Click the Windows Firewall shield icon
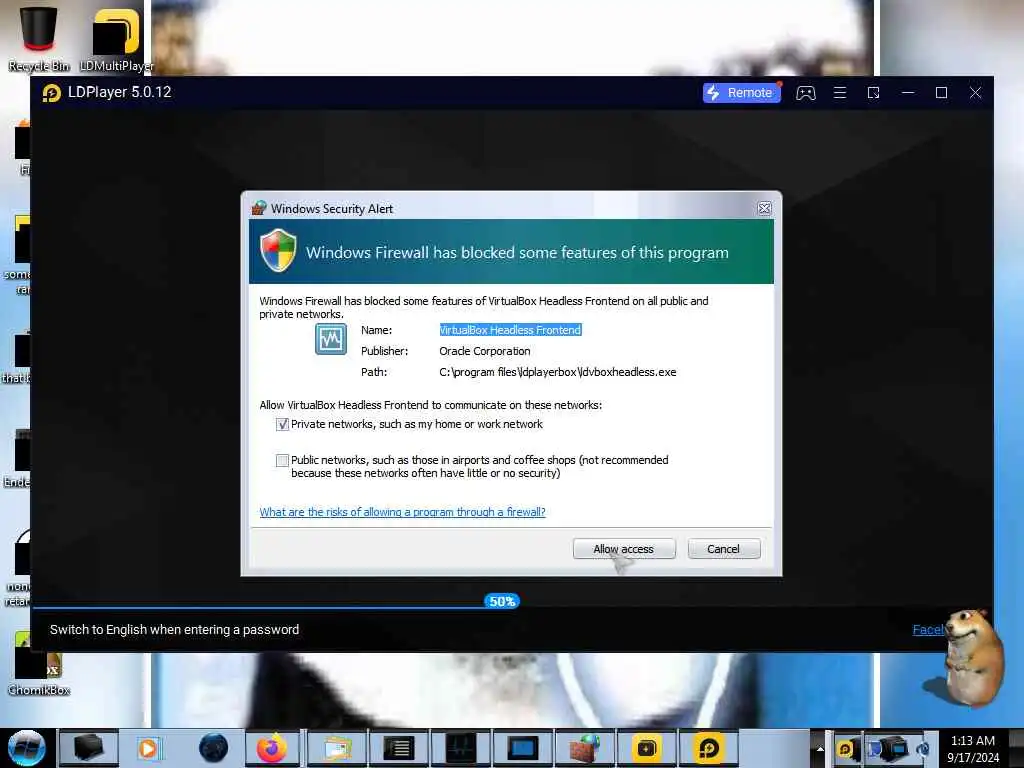This screenshot has height=768, width=1024. (278, 250)
